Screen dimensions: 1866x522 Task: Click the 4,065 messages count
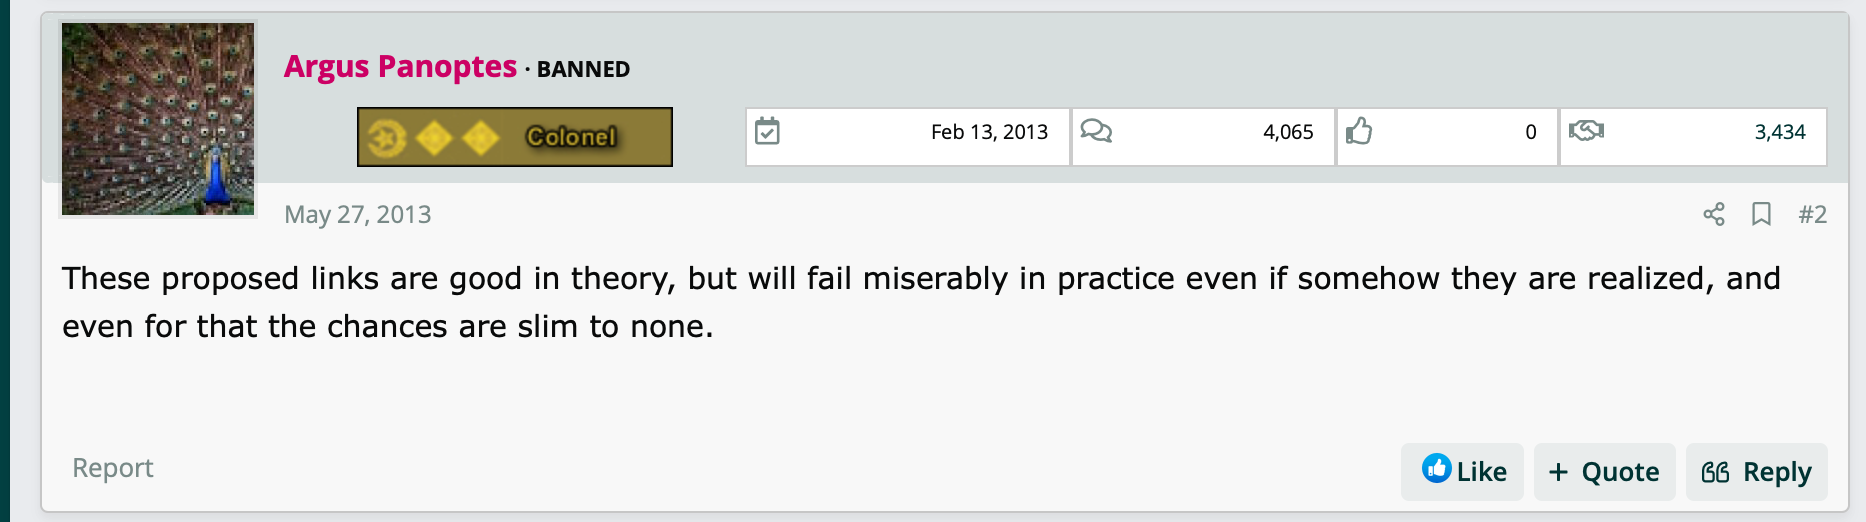(x=1288, y=132)
